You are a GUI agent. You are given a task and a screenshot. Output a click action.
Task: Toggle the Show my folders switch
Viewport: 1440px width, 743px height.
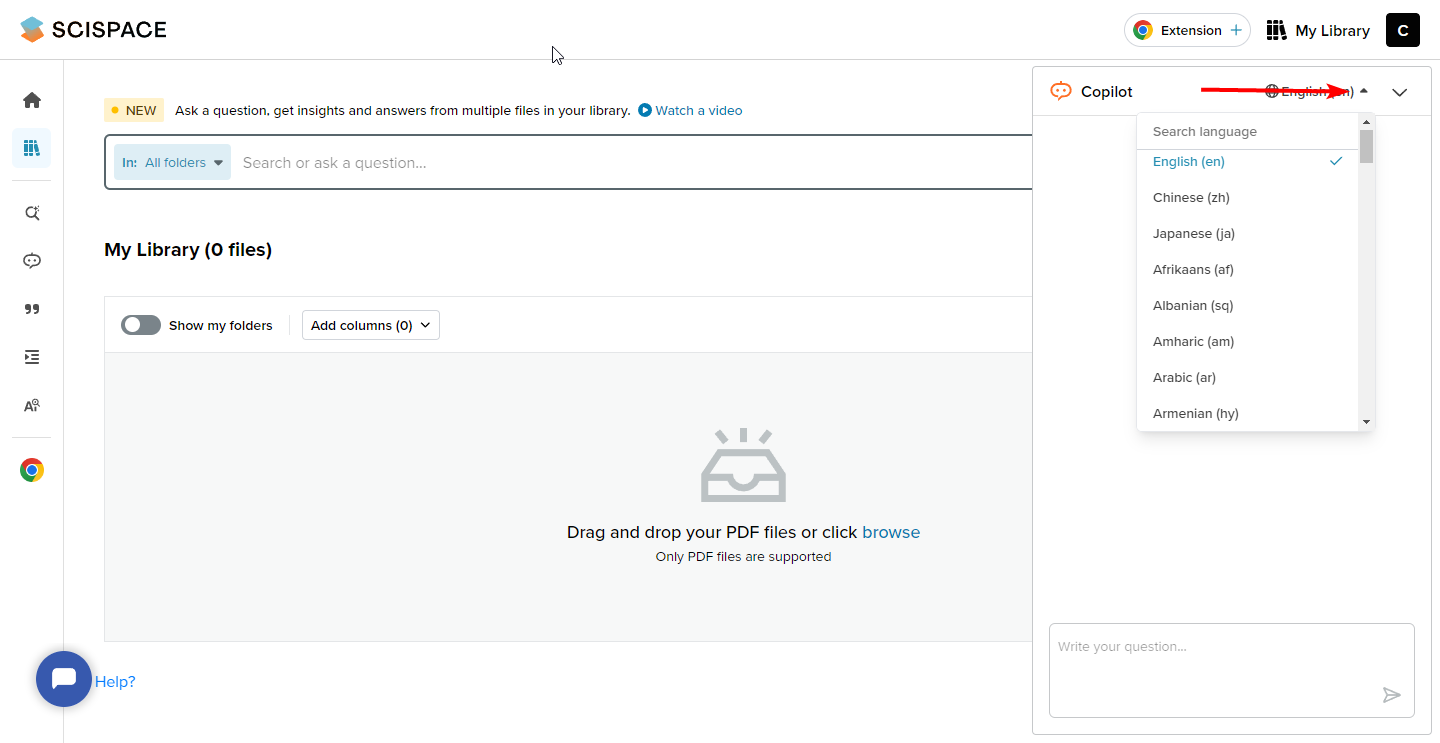(141, 325)
